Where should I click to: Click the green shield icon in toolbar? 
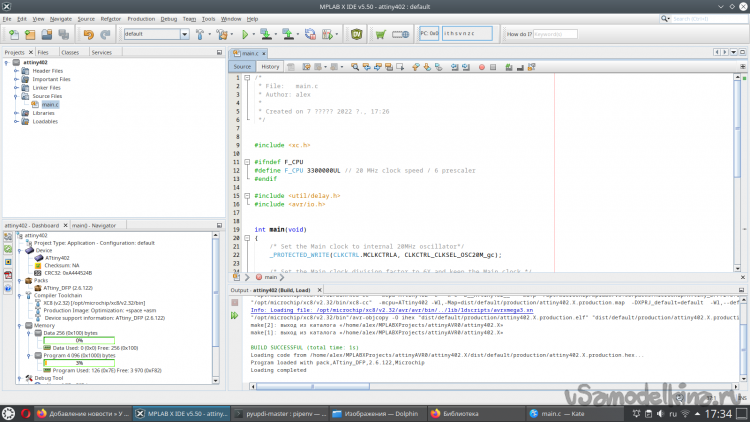357,34
